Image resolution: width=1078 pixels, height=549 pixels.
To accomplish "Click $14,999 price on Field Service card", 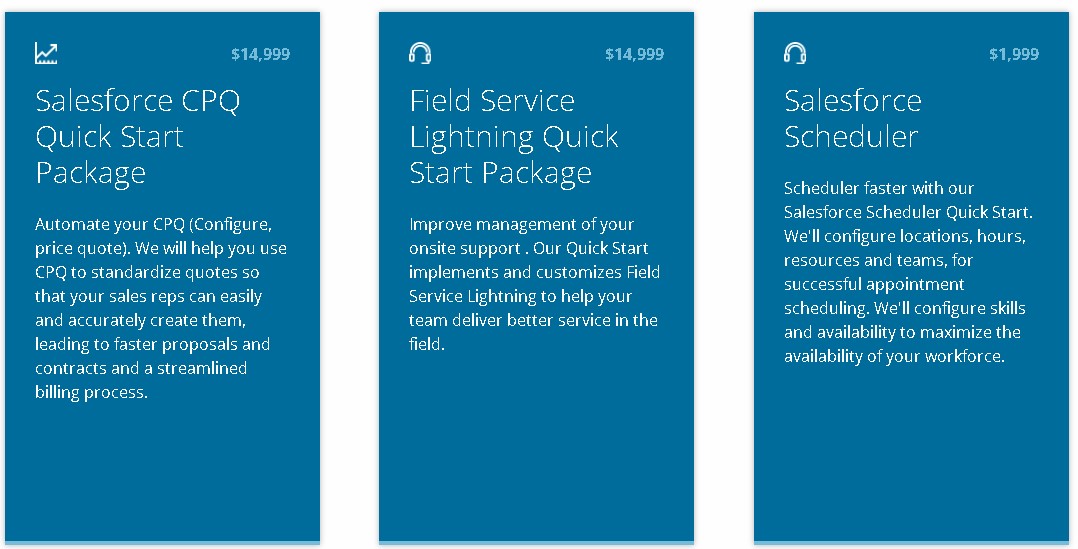I will pyautogui.click(x=635, y=54).
